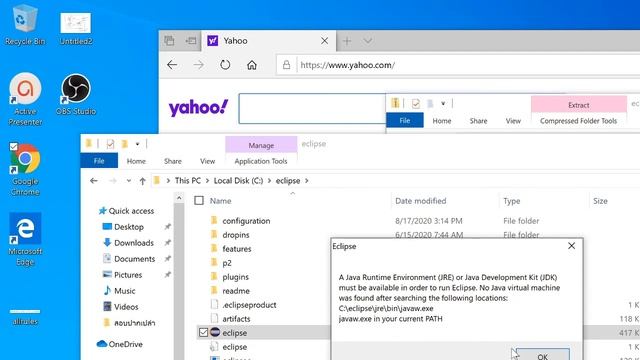Image resolution: width=640 pixels, height=360 pixels.
Task: Open Compressed Folder Tools tab
Action: point(578,121)
